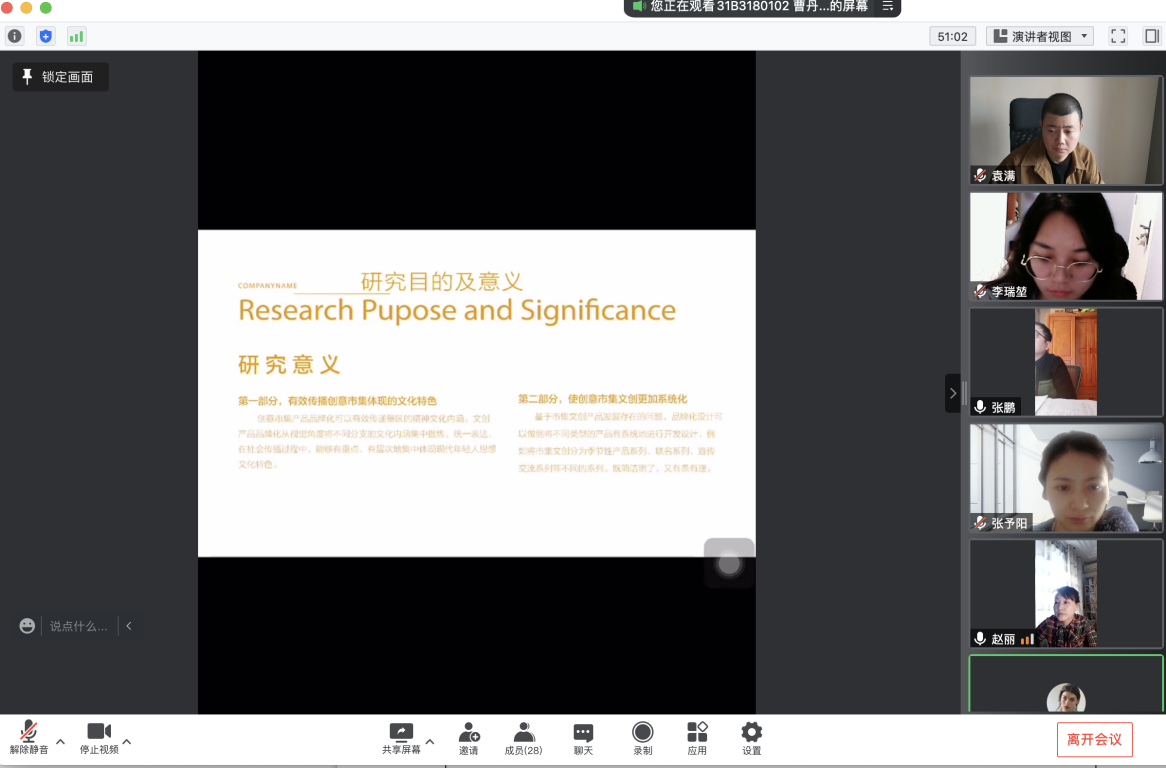The height and width of the screenshot is (768, 1166).
Task: Turn off the camera with 停止视频
Action: [x=99, y=738]
